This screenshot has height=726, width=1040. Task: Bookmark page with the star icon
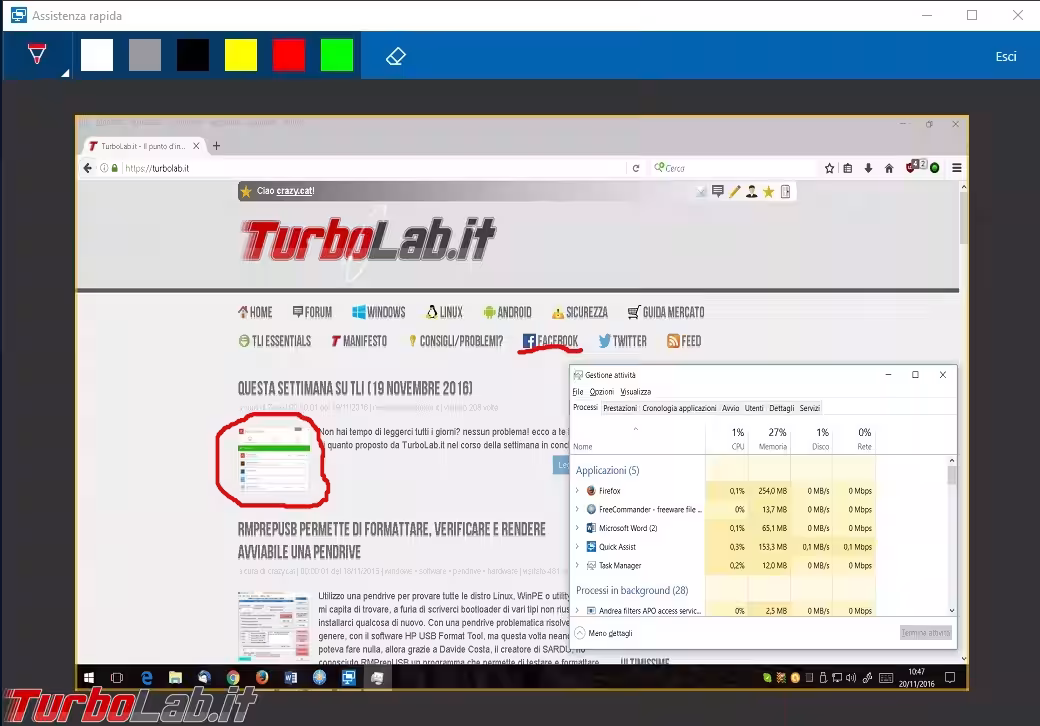(x=829, y=168)
